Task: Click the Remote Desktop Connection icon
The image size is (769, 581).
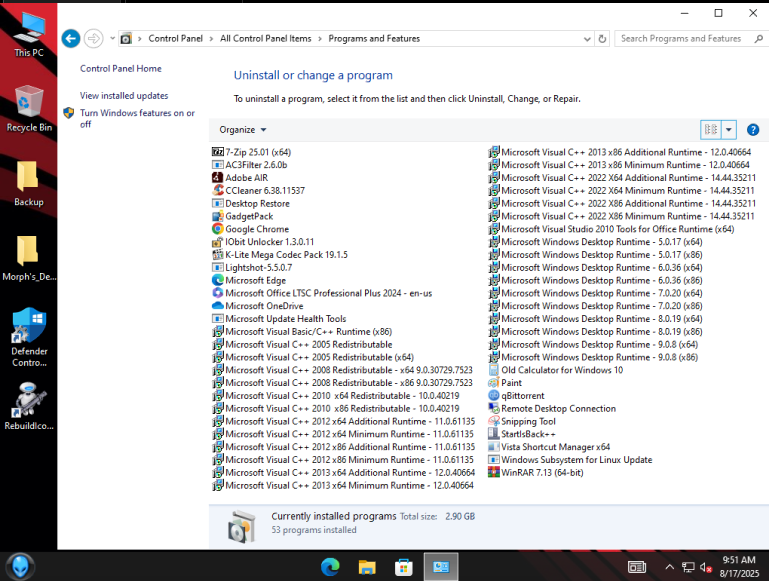Action: click(x=493, y=408)
